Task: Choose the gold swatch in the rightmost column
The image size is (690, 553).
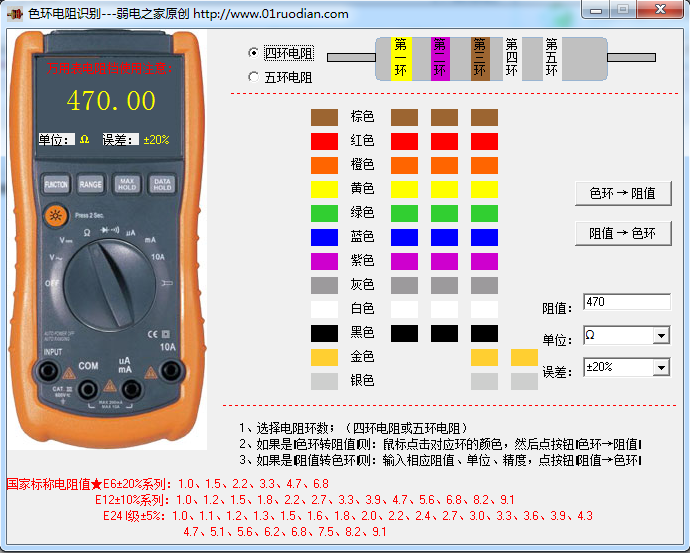Action: point(524,357)
